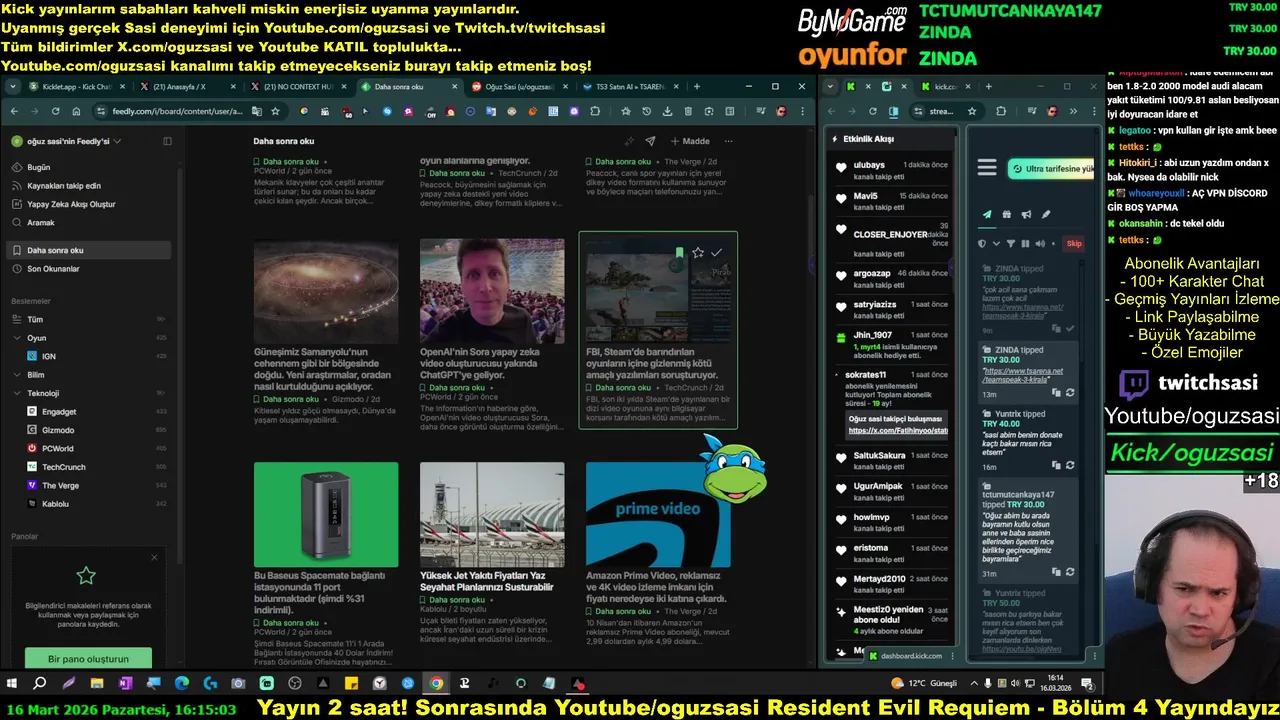Open the Feedly Chrome window tab search dropdown

(x=13, y=87)
